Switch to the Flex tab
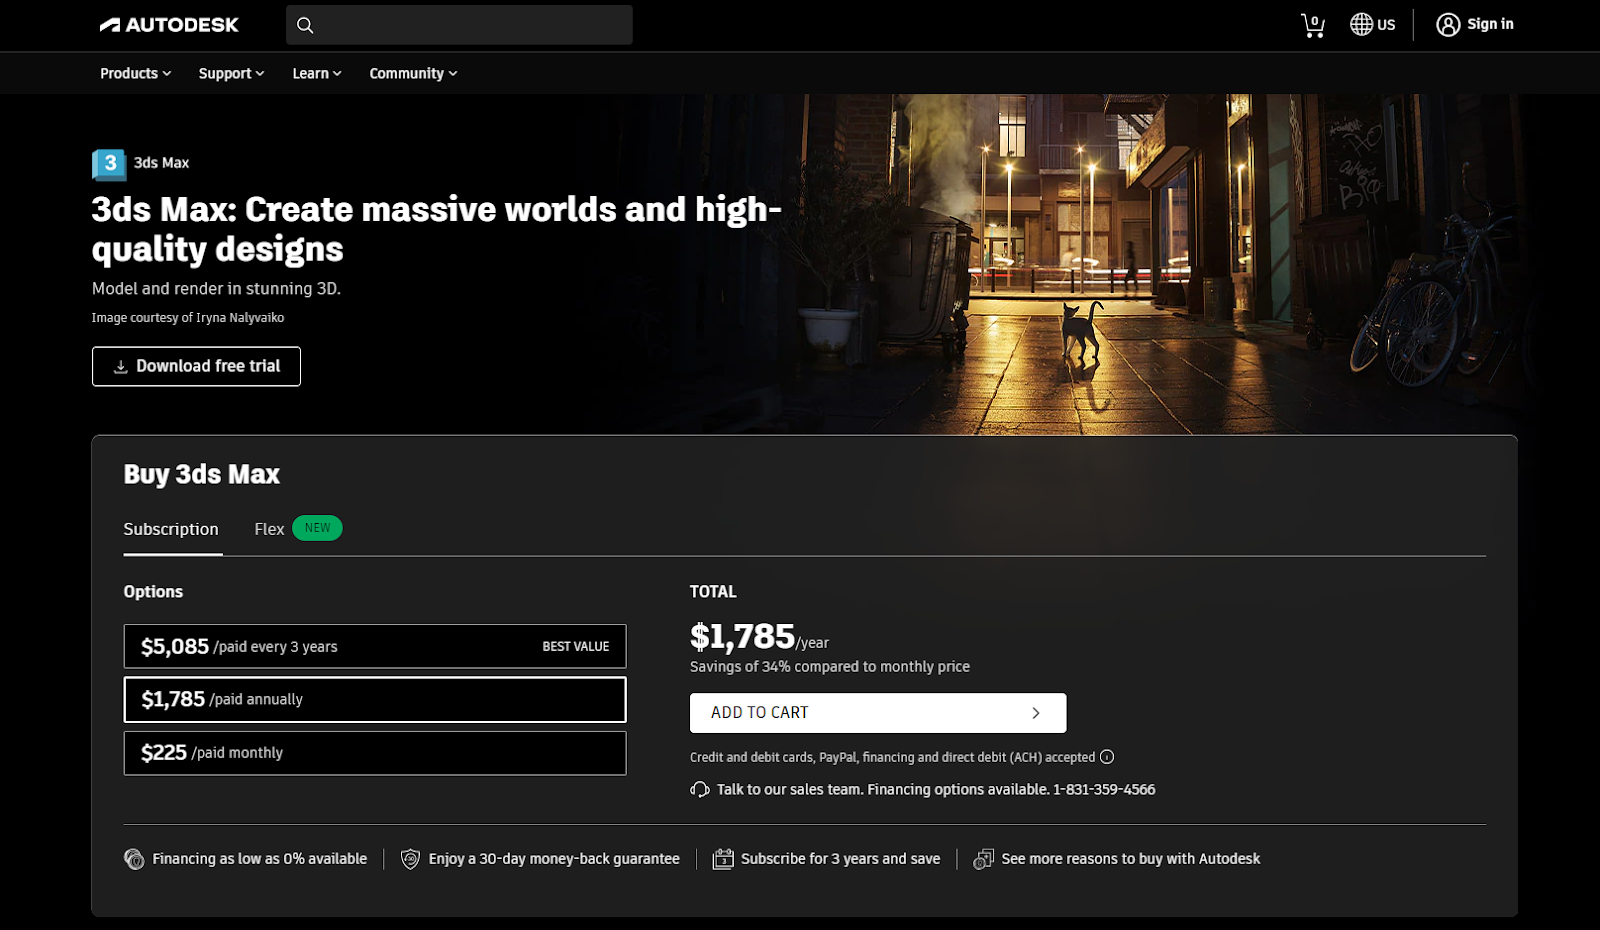The height and width of the screenshot is (930, 1600). click(269, 529)
